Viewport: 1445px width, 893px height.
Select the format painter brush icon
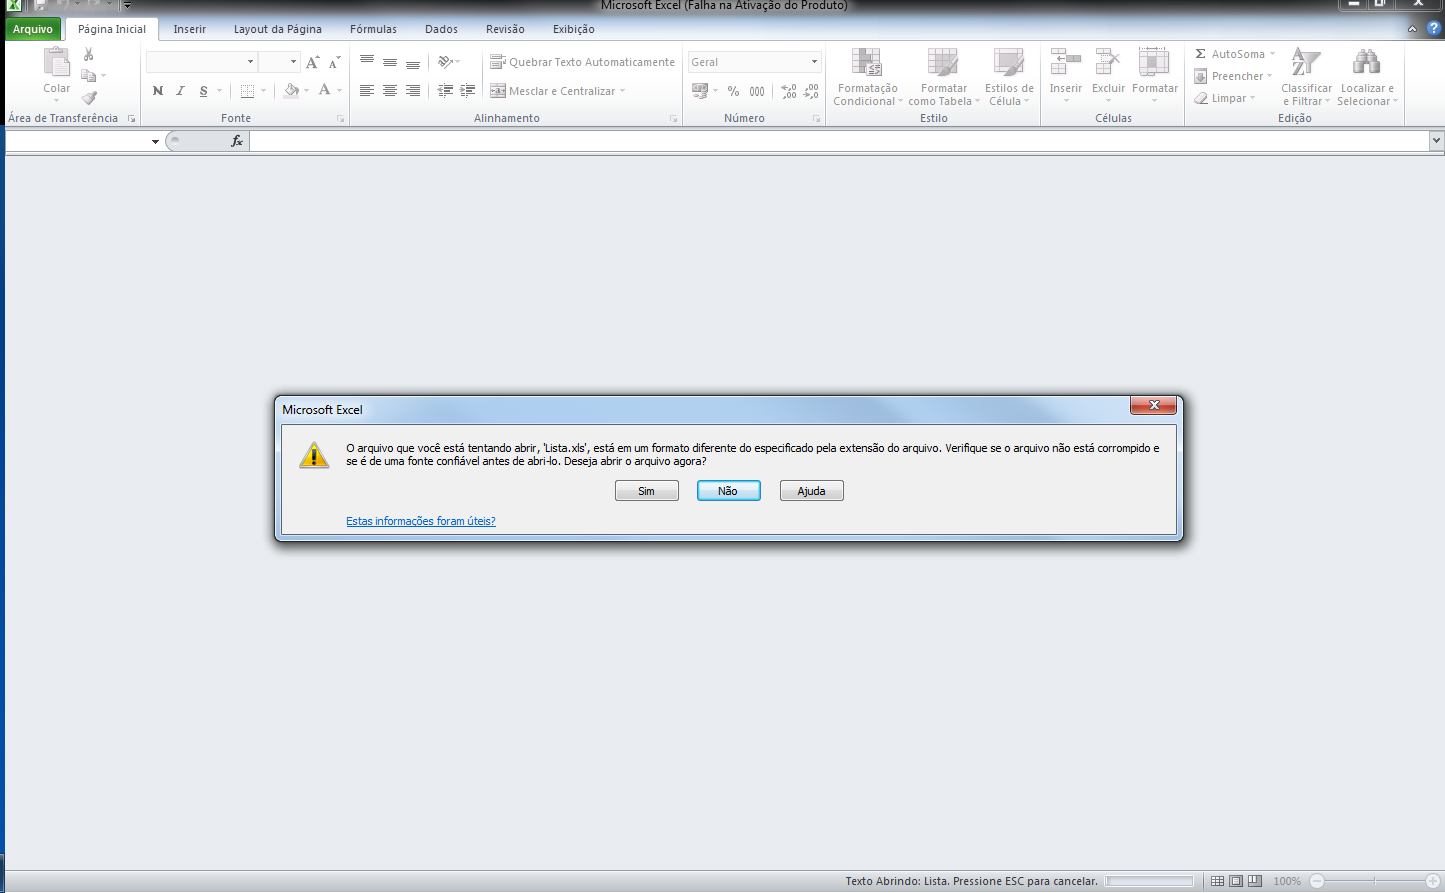[89, 98]
